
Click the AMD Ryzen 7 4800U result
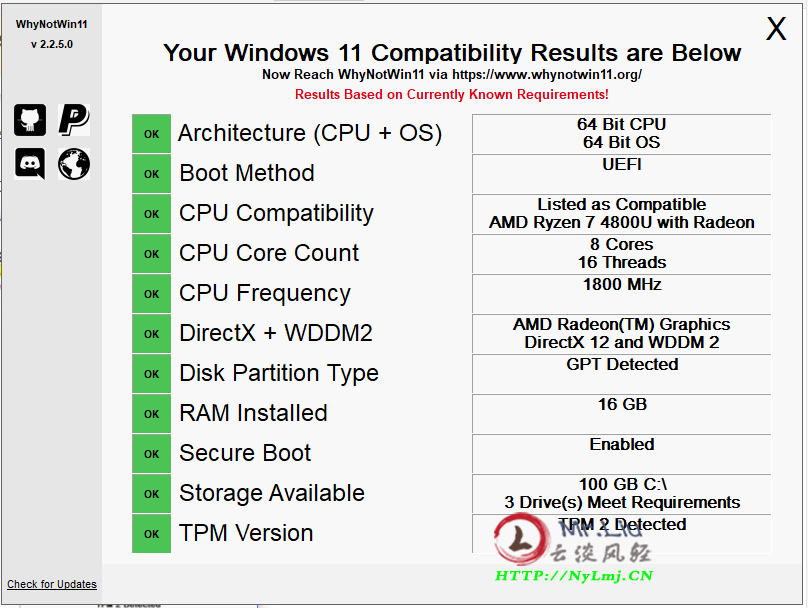(621, 223)
